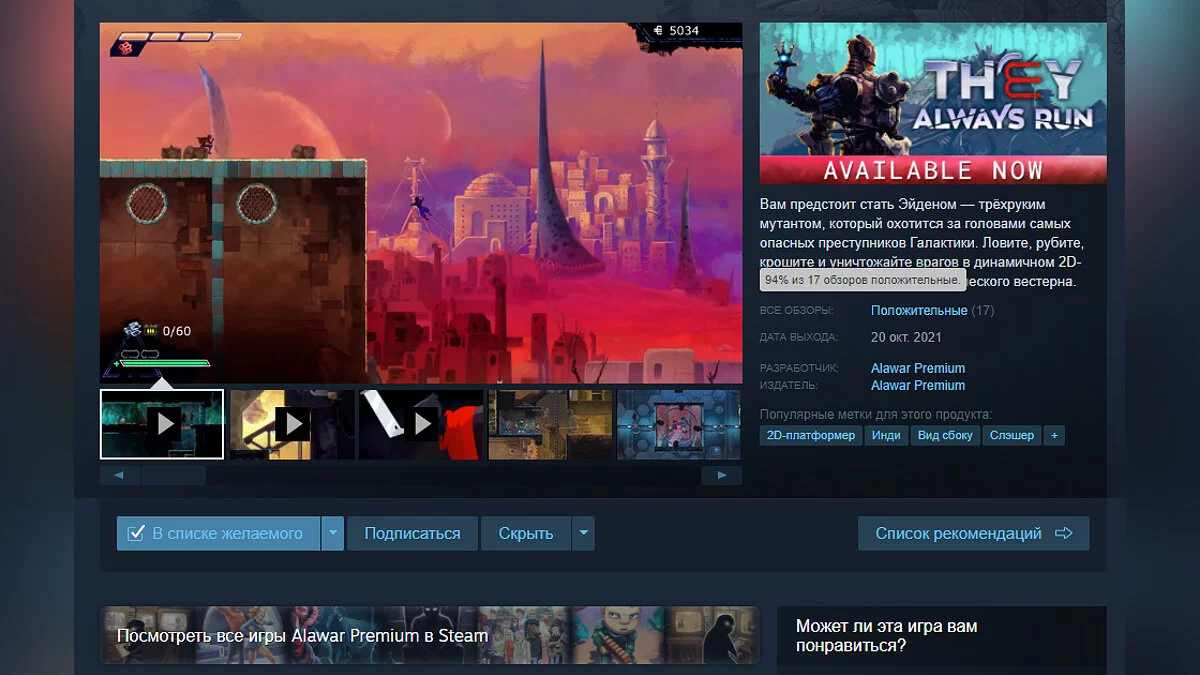
Task: Click the review count '(17)'
Action: pyautogui.click(x=983, y=310)
